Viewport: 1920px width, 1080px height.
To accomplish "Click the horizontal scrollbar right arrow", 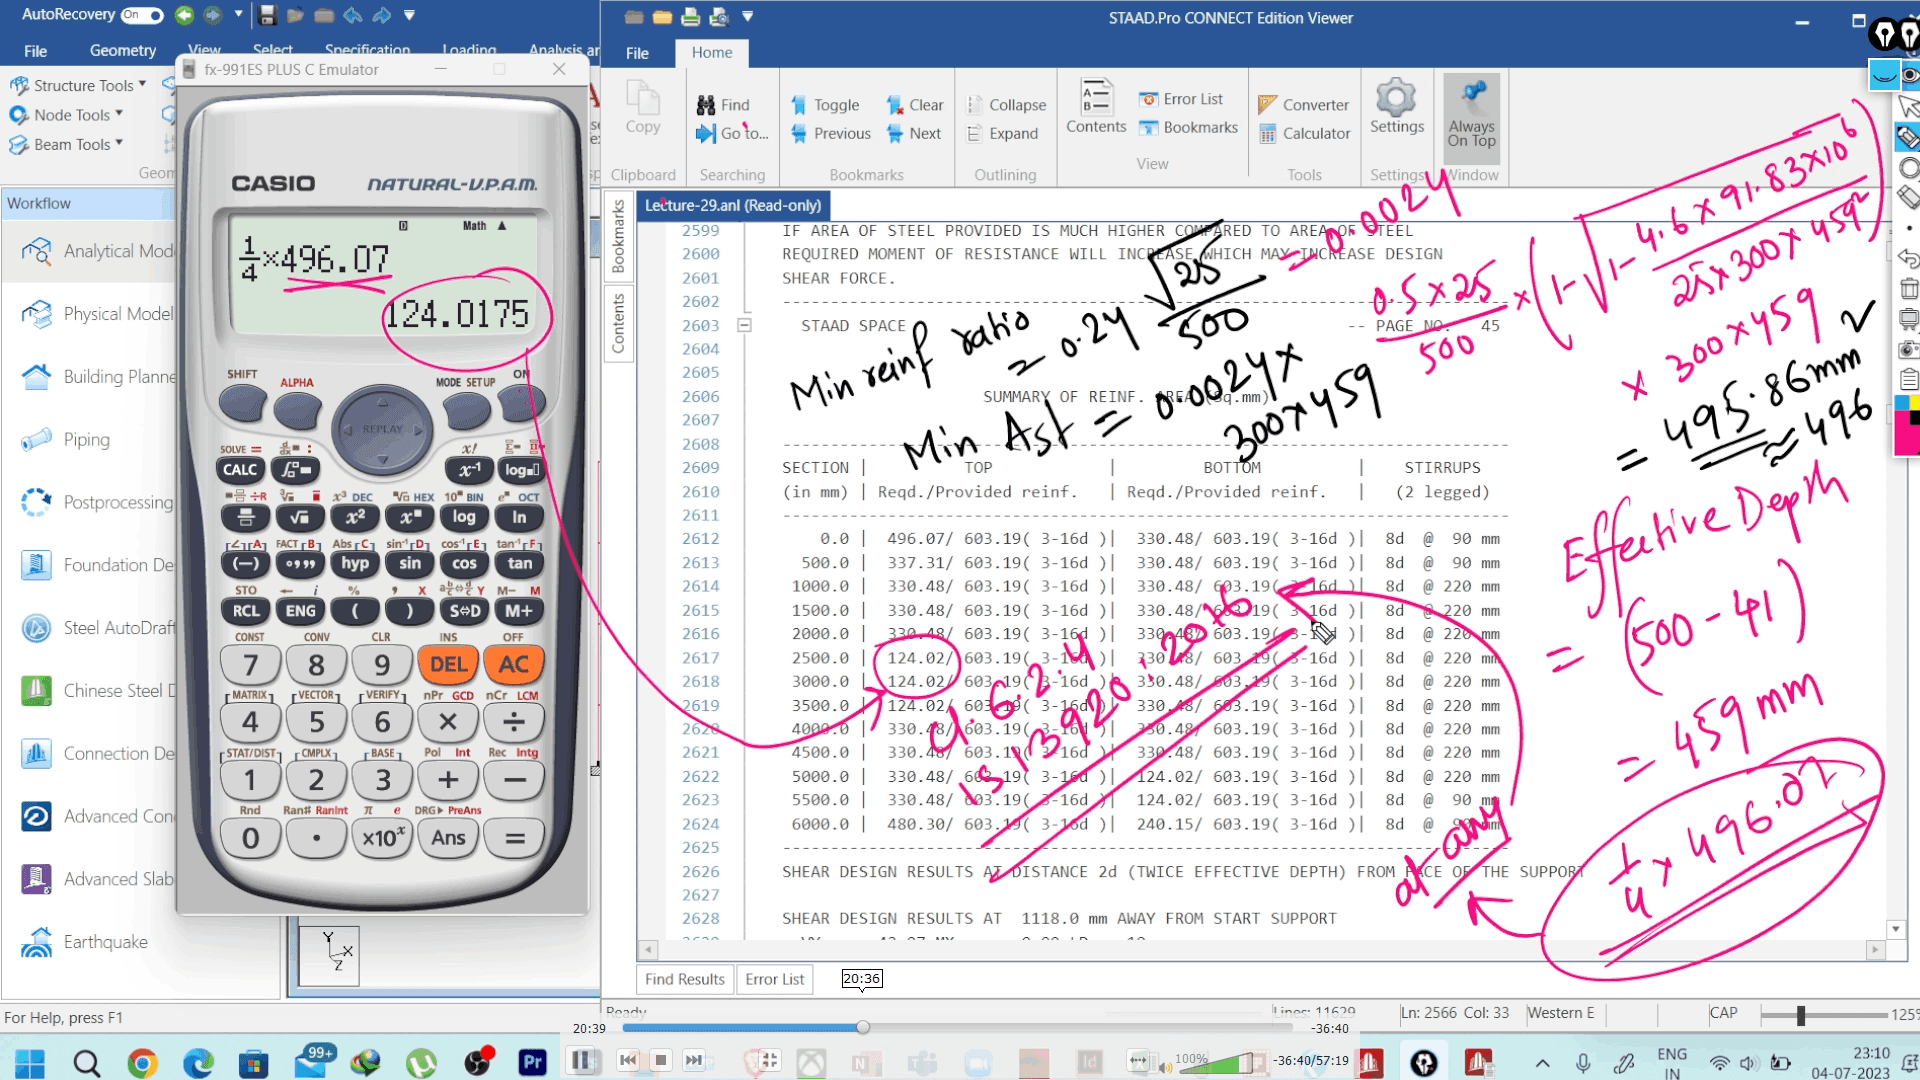I will [x=1875, y=950].
